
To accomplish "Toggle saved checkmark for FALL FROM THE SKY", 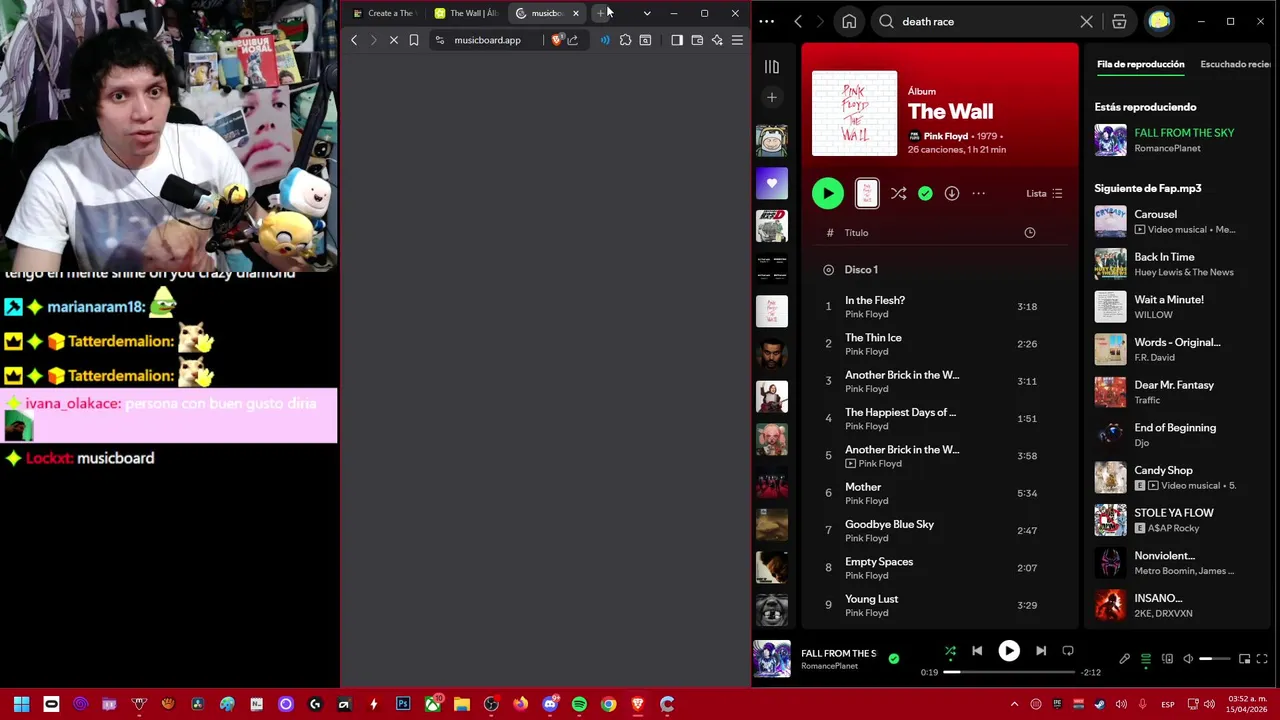I will [x=894, y=659].
